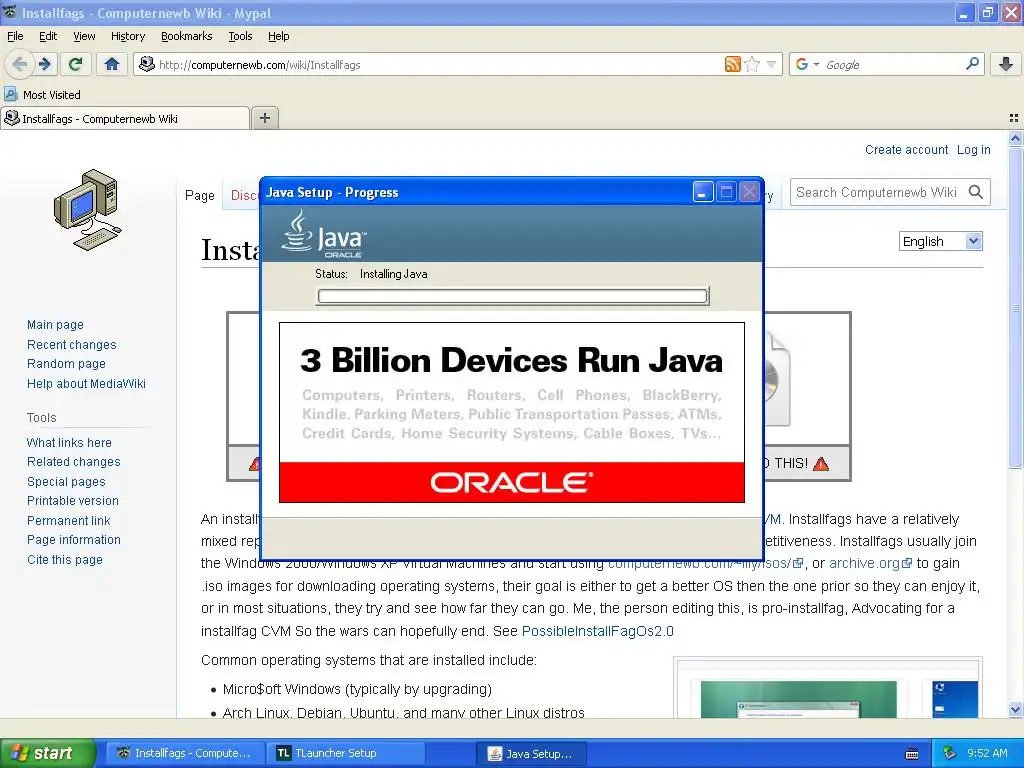
Task: Expand the English language dropdown
Action: [940, 241]
